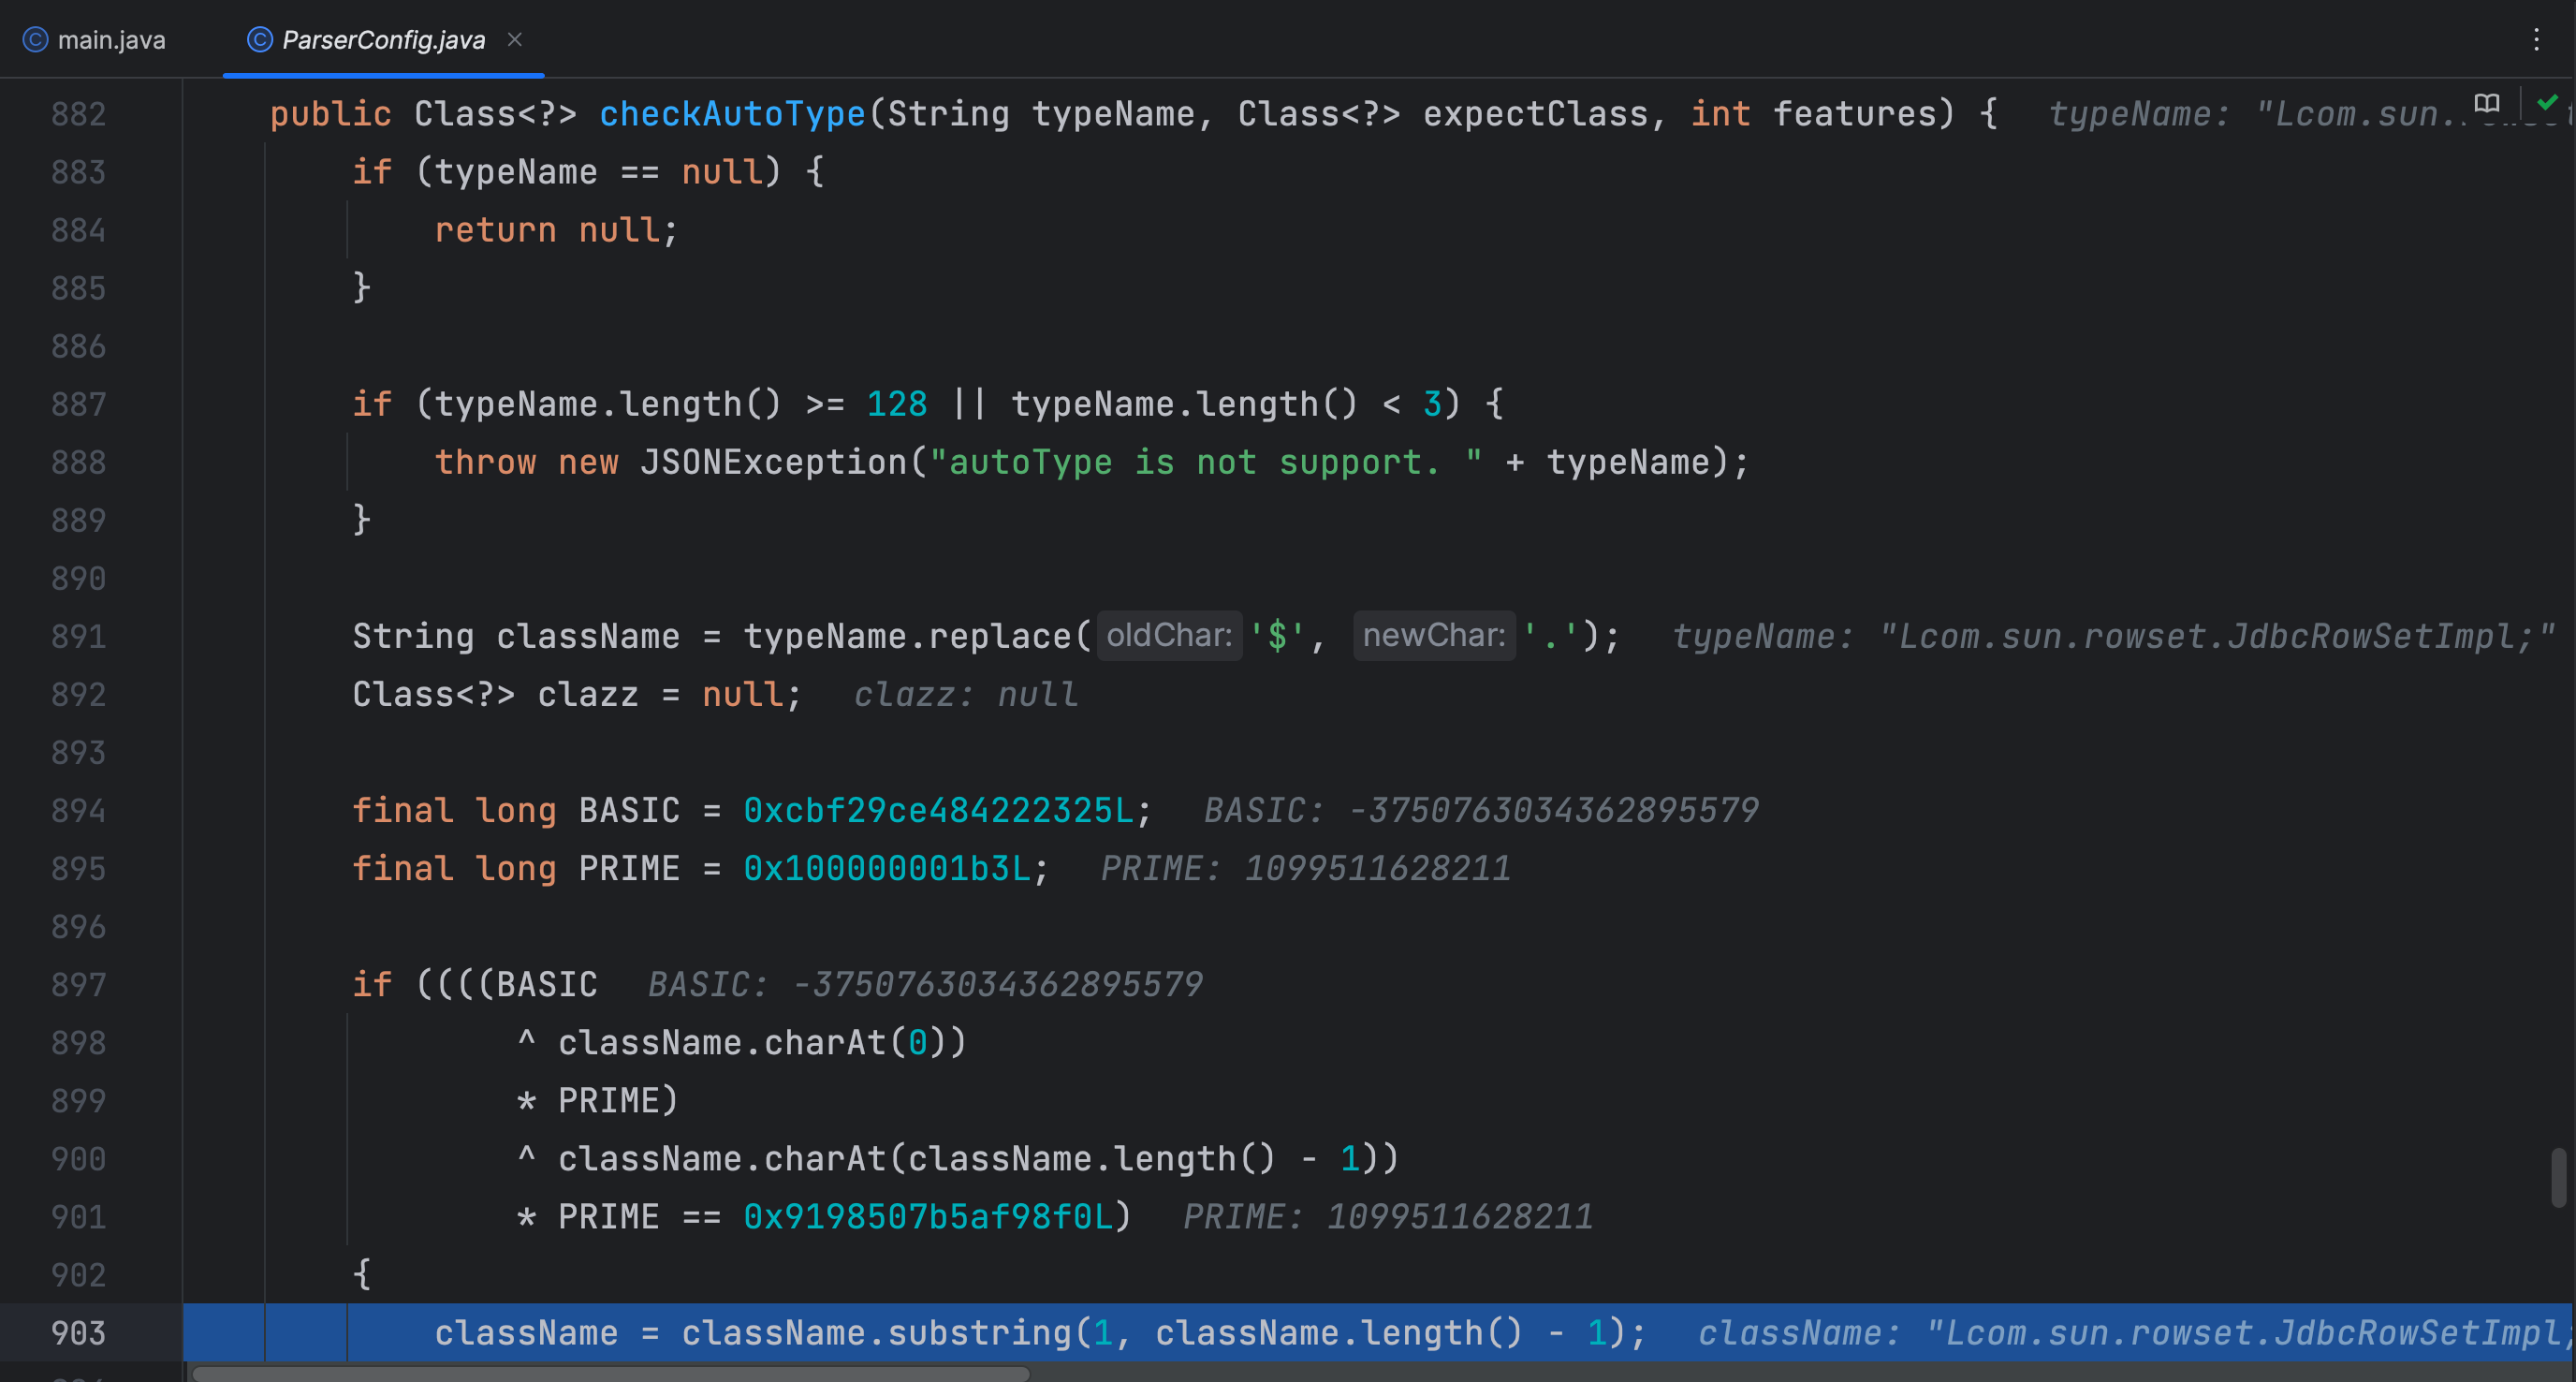2576x1382 pixels.
Task: Set breakpoint at gutter line 887
Action: 78,404
